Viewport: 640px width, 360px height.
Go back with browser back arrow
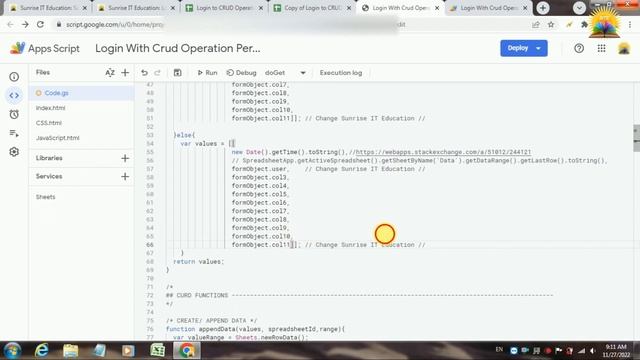tap(10, 24)
